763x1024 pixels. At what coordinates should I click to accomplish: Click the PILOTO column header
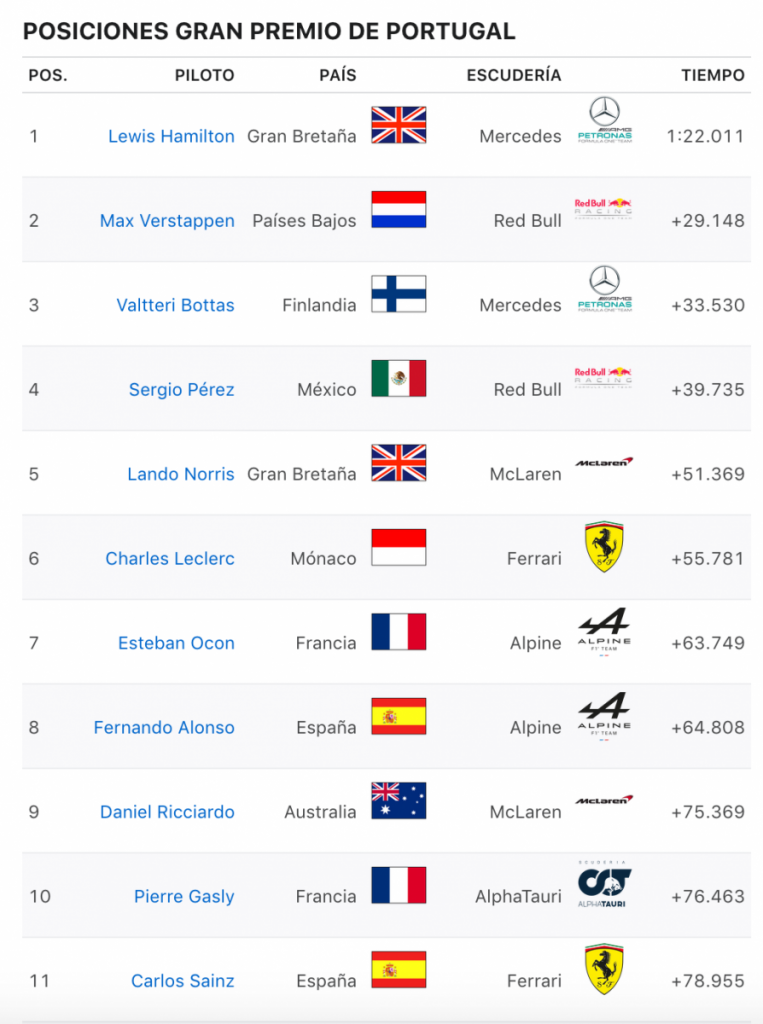coord(204,75)
